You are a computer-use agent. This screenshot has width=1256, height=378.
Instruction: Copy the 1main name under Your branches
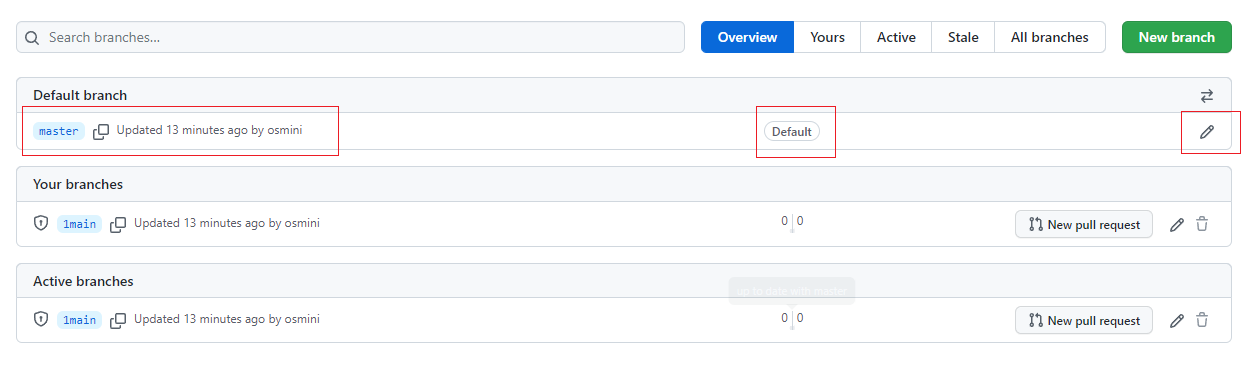(x=118, y=224)
